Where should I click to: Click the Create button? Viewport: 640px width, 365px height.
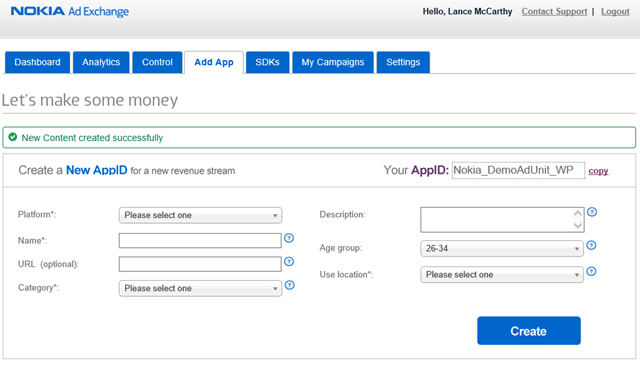(x=529, y=331)
